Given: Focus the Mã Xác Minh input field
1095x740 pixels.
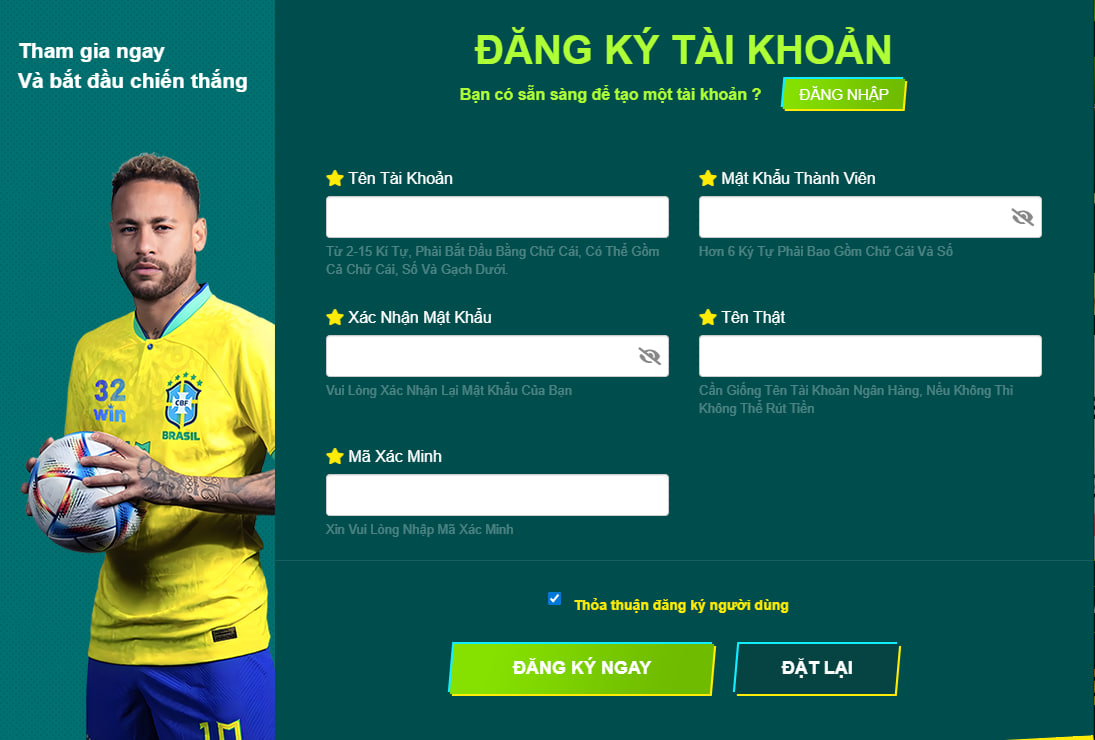Looking at the screenshot, I should (x=497, y=495).
